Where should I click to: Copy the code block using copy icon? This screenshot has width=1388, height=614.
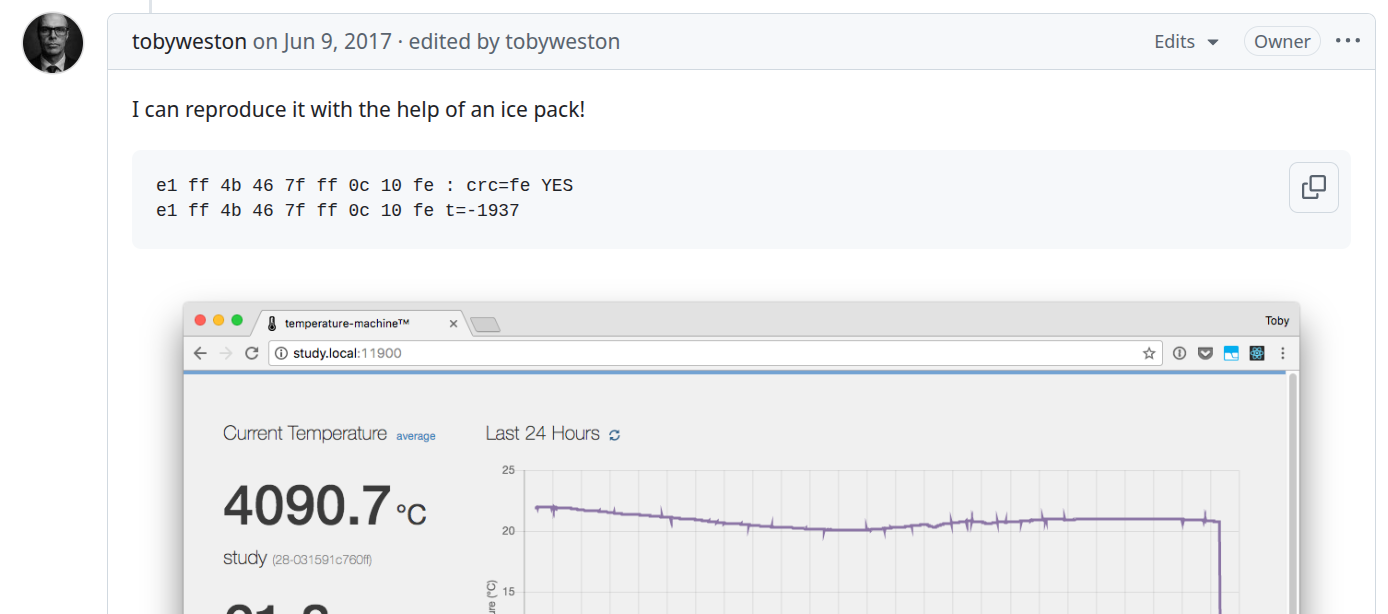coord(1313,187)
